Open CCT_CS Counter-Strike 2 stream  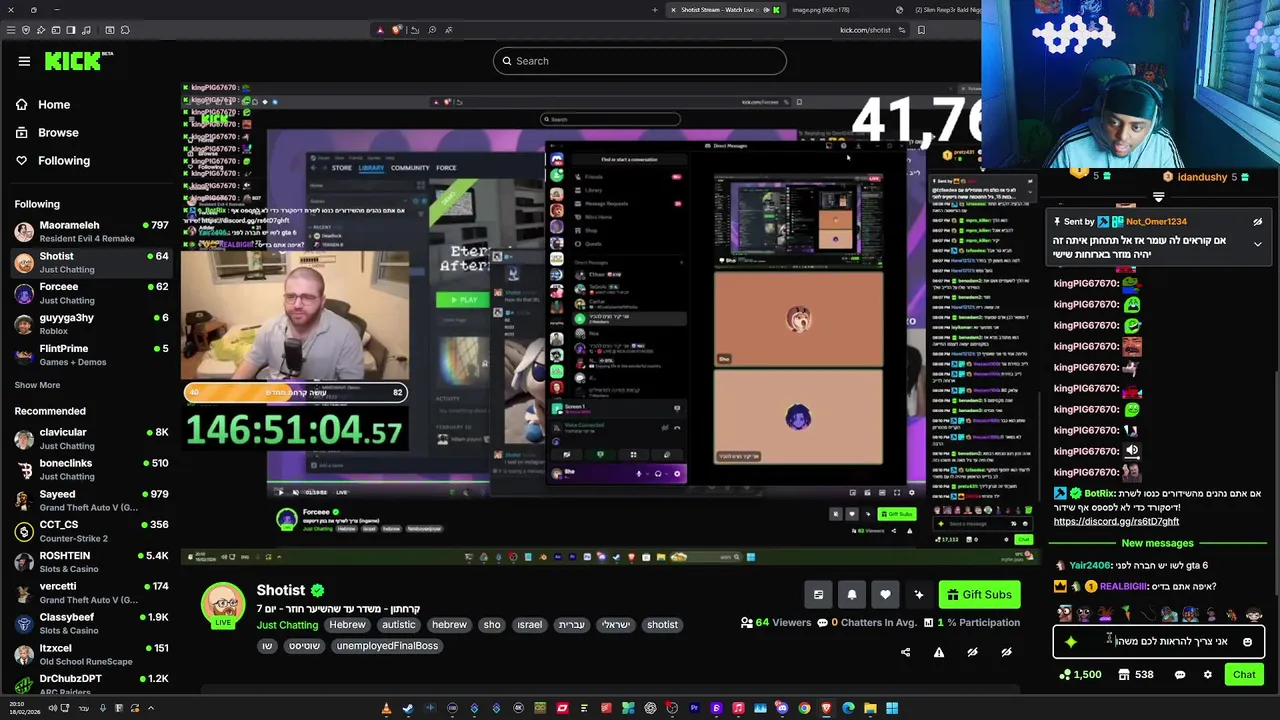coord(92,531)
